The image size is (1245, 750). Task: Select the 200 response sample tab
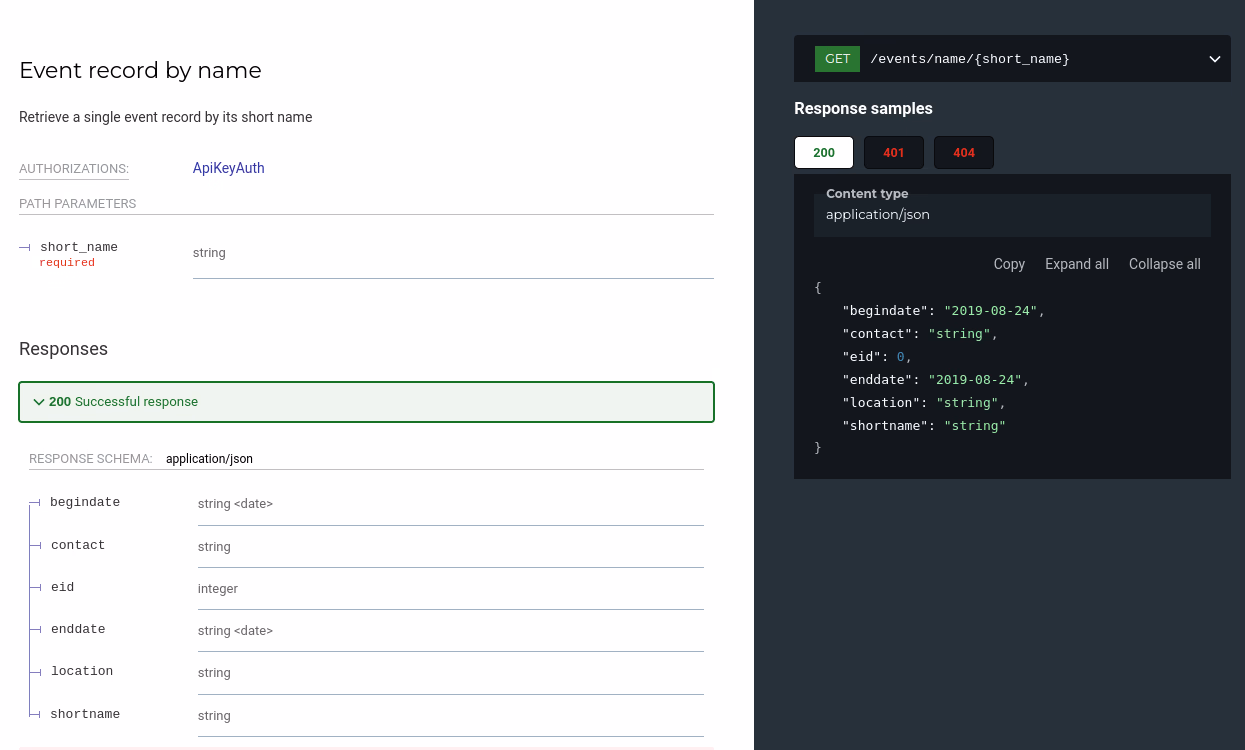pyautogui.click(x=823, y=153)
